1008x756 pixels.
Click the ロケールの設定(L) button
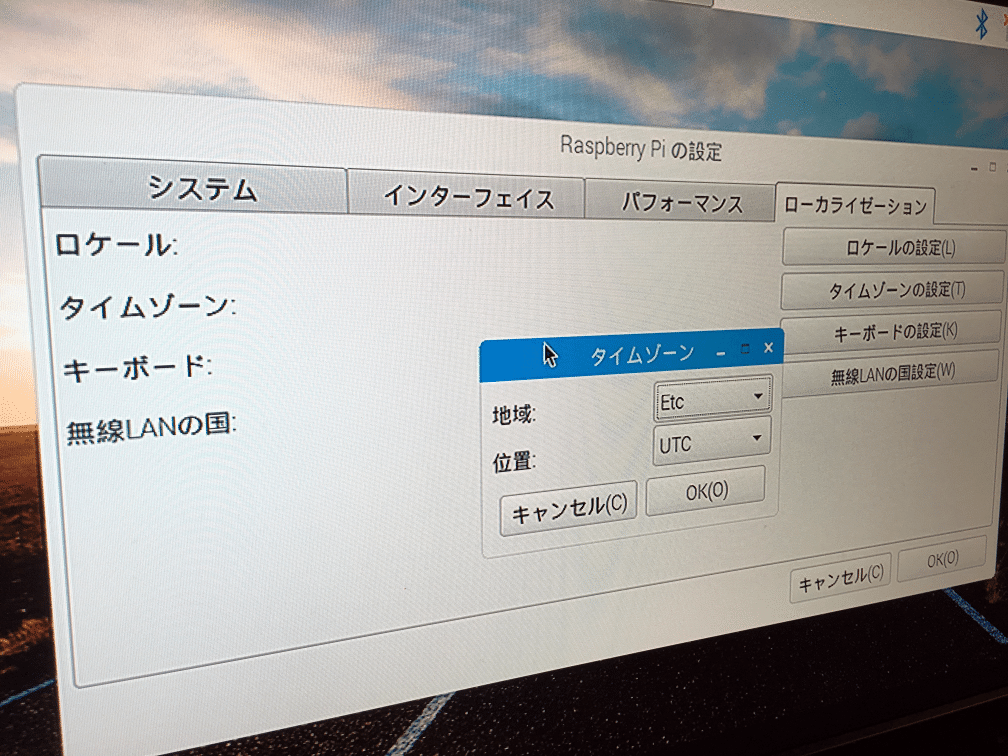click(x=894, y=248)
